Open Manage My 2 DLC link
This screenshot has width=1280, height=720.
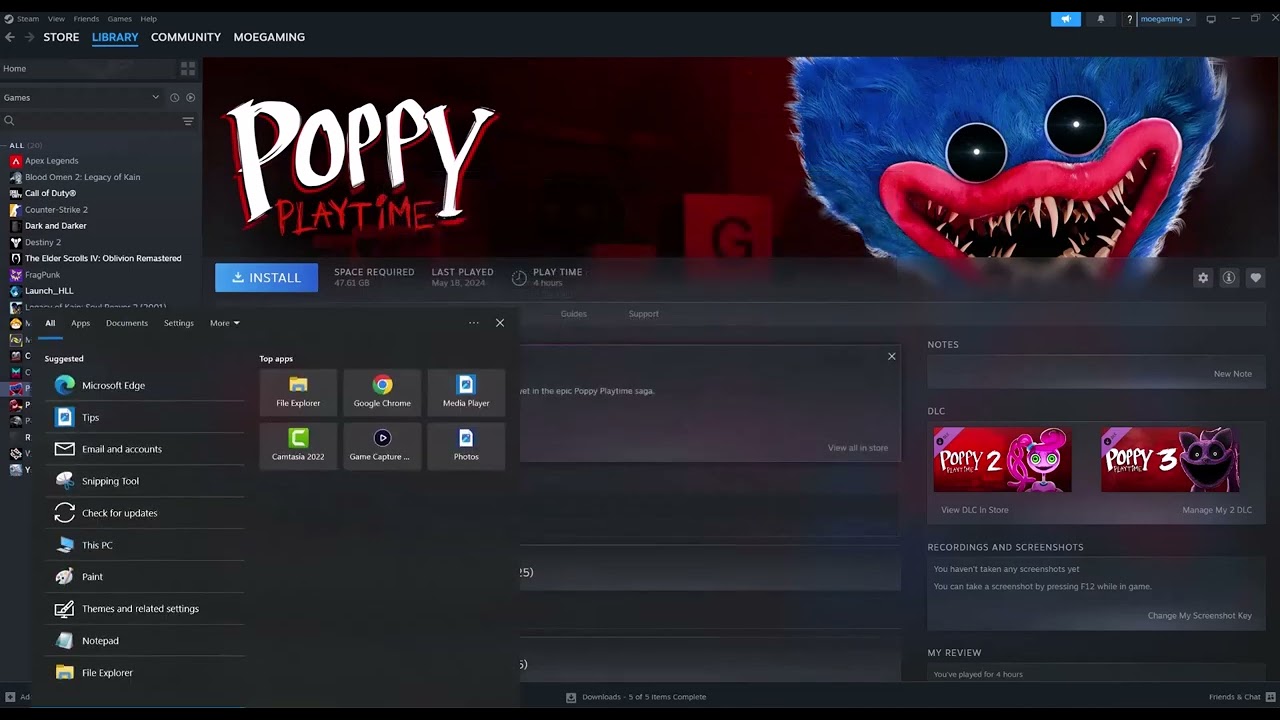[1217, 510]
